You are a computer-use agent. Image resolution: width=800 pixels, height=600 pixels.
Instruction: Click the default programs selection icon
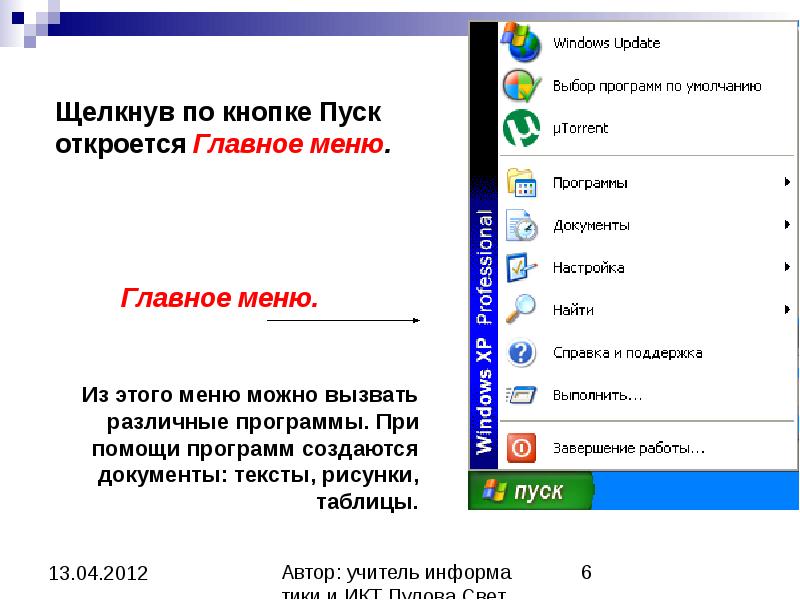tap(521, 86)
